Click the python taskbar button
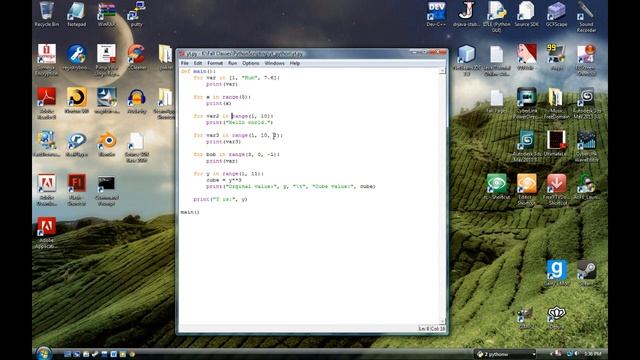The image size is (640, 360). click(x=505, y=354)
